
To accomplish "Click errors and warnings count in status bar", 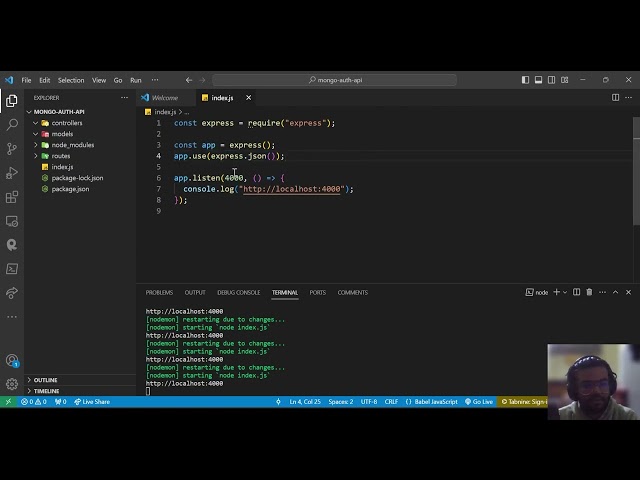I will tap(34, 402).
